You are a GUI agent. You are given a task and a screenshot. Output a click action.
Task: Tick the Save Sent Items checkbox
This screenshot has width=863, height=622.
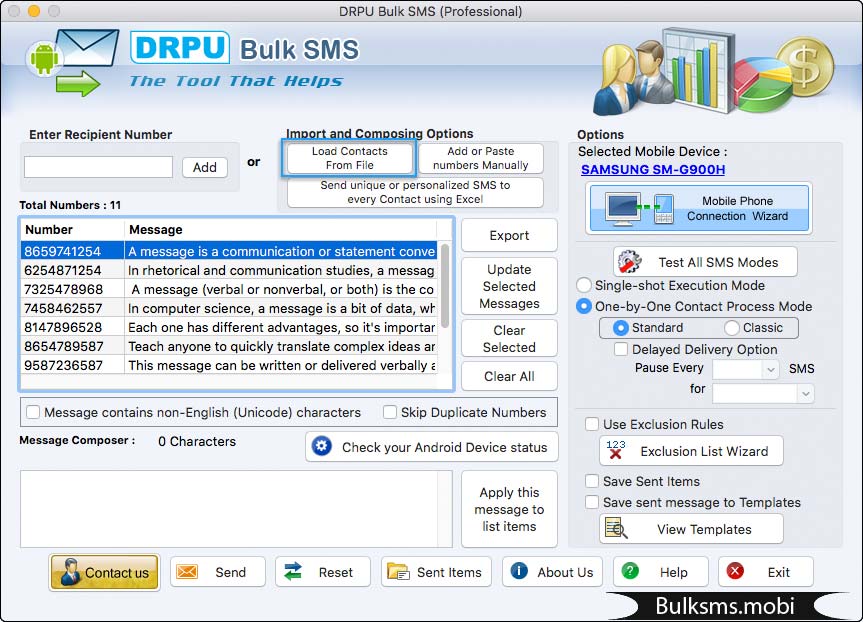[x=592, y=481]
